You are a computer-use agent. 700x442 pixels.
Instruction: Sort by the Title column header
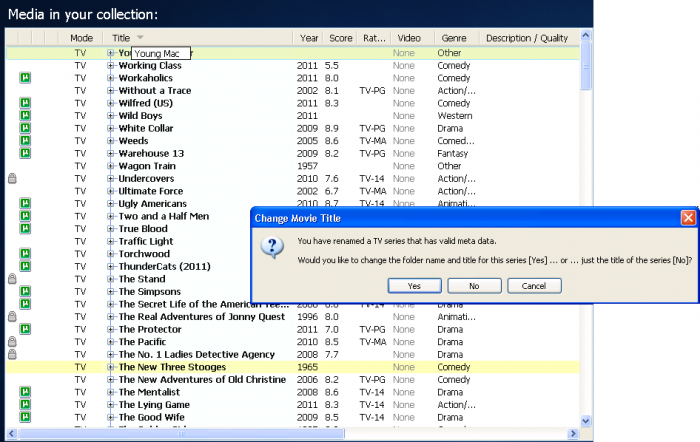(198, 38)
